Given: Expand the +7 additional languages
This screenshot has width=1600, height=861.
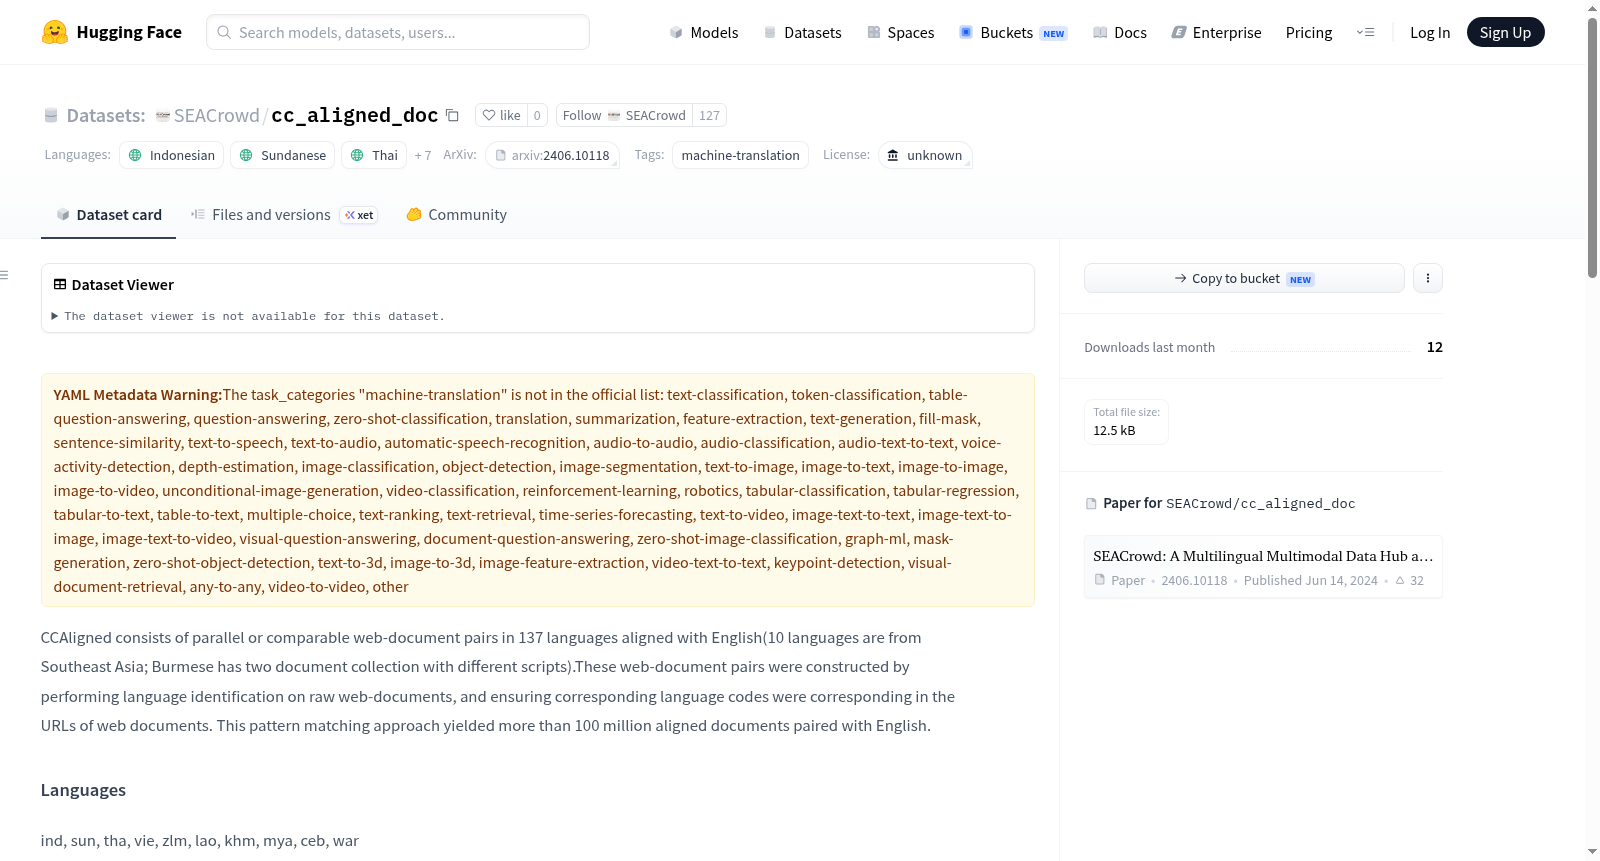Looking at the screenshot, I should tap(423, 155).
